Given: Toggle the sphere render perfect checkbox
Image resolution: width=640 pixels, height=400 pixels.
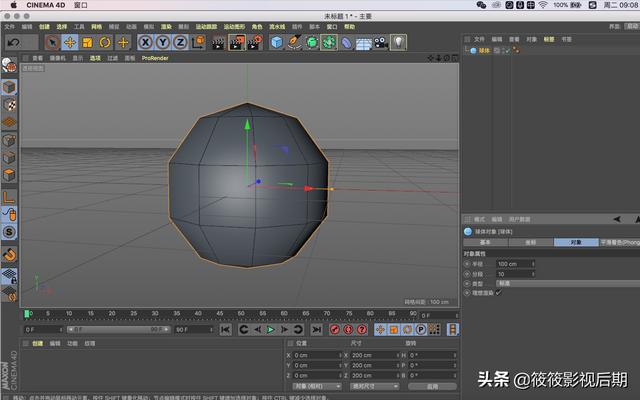Looking at the screenshot, I should [x=498, y=293].
